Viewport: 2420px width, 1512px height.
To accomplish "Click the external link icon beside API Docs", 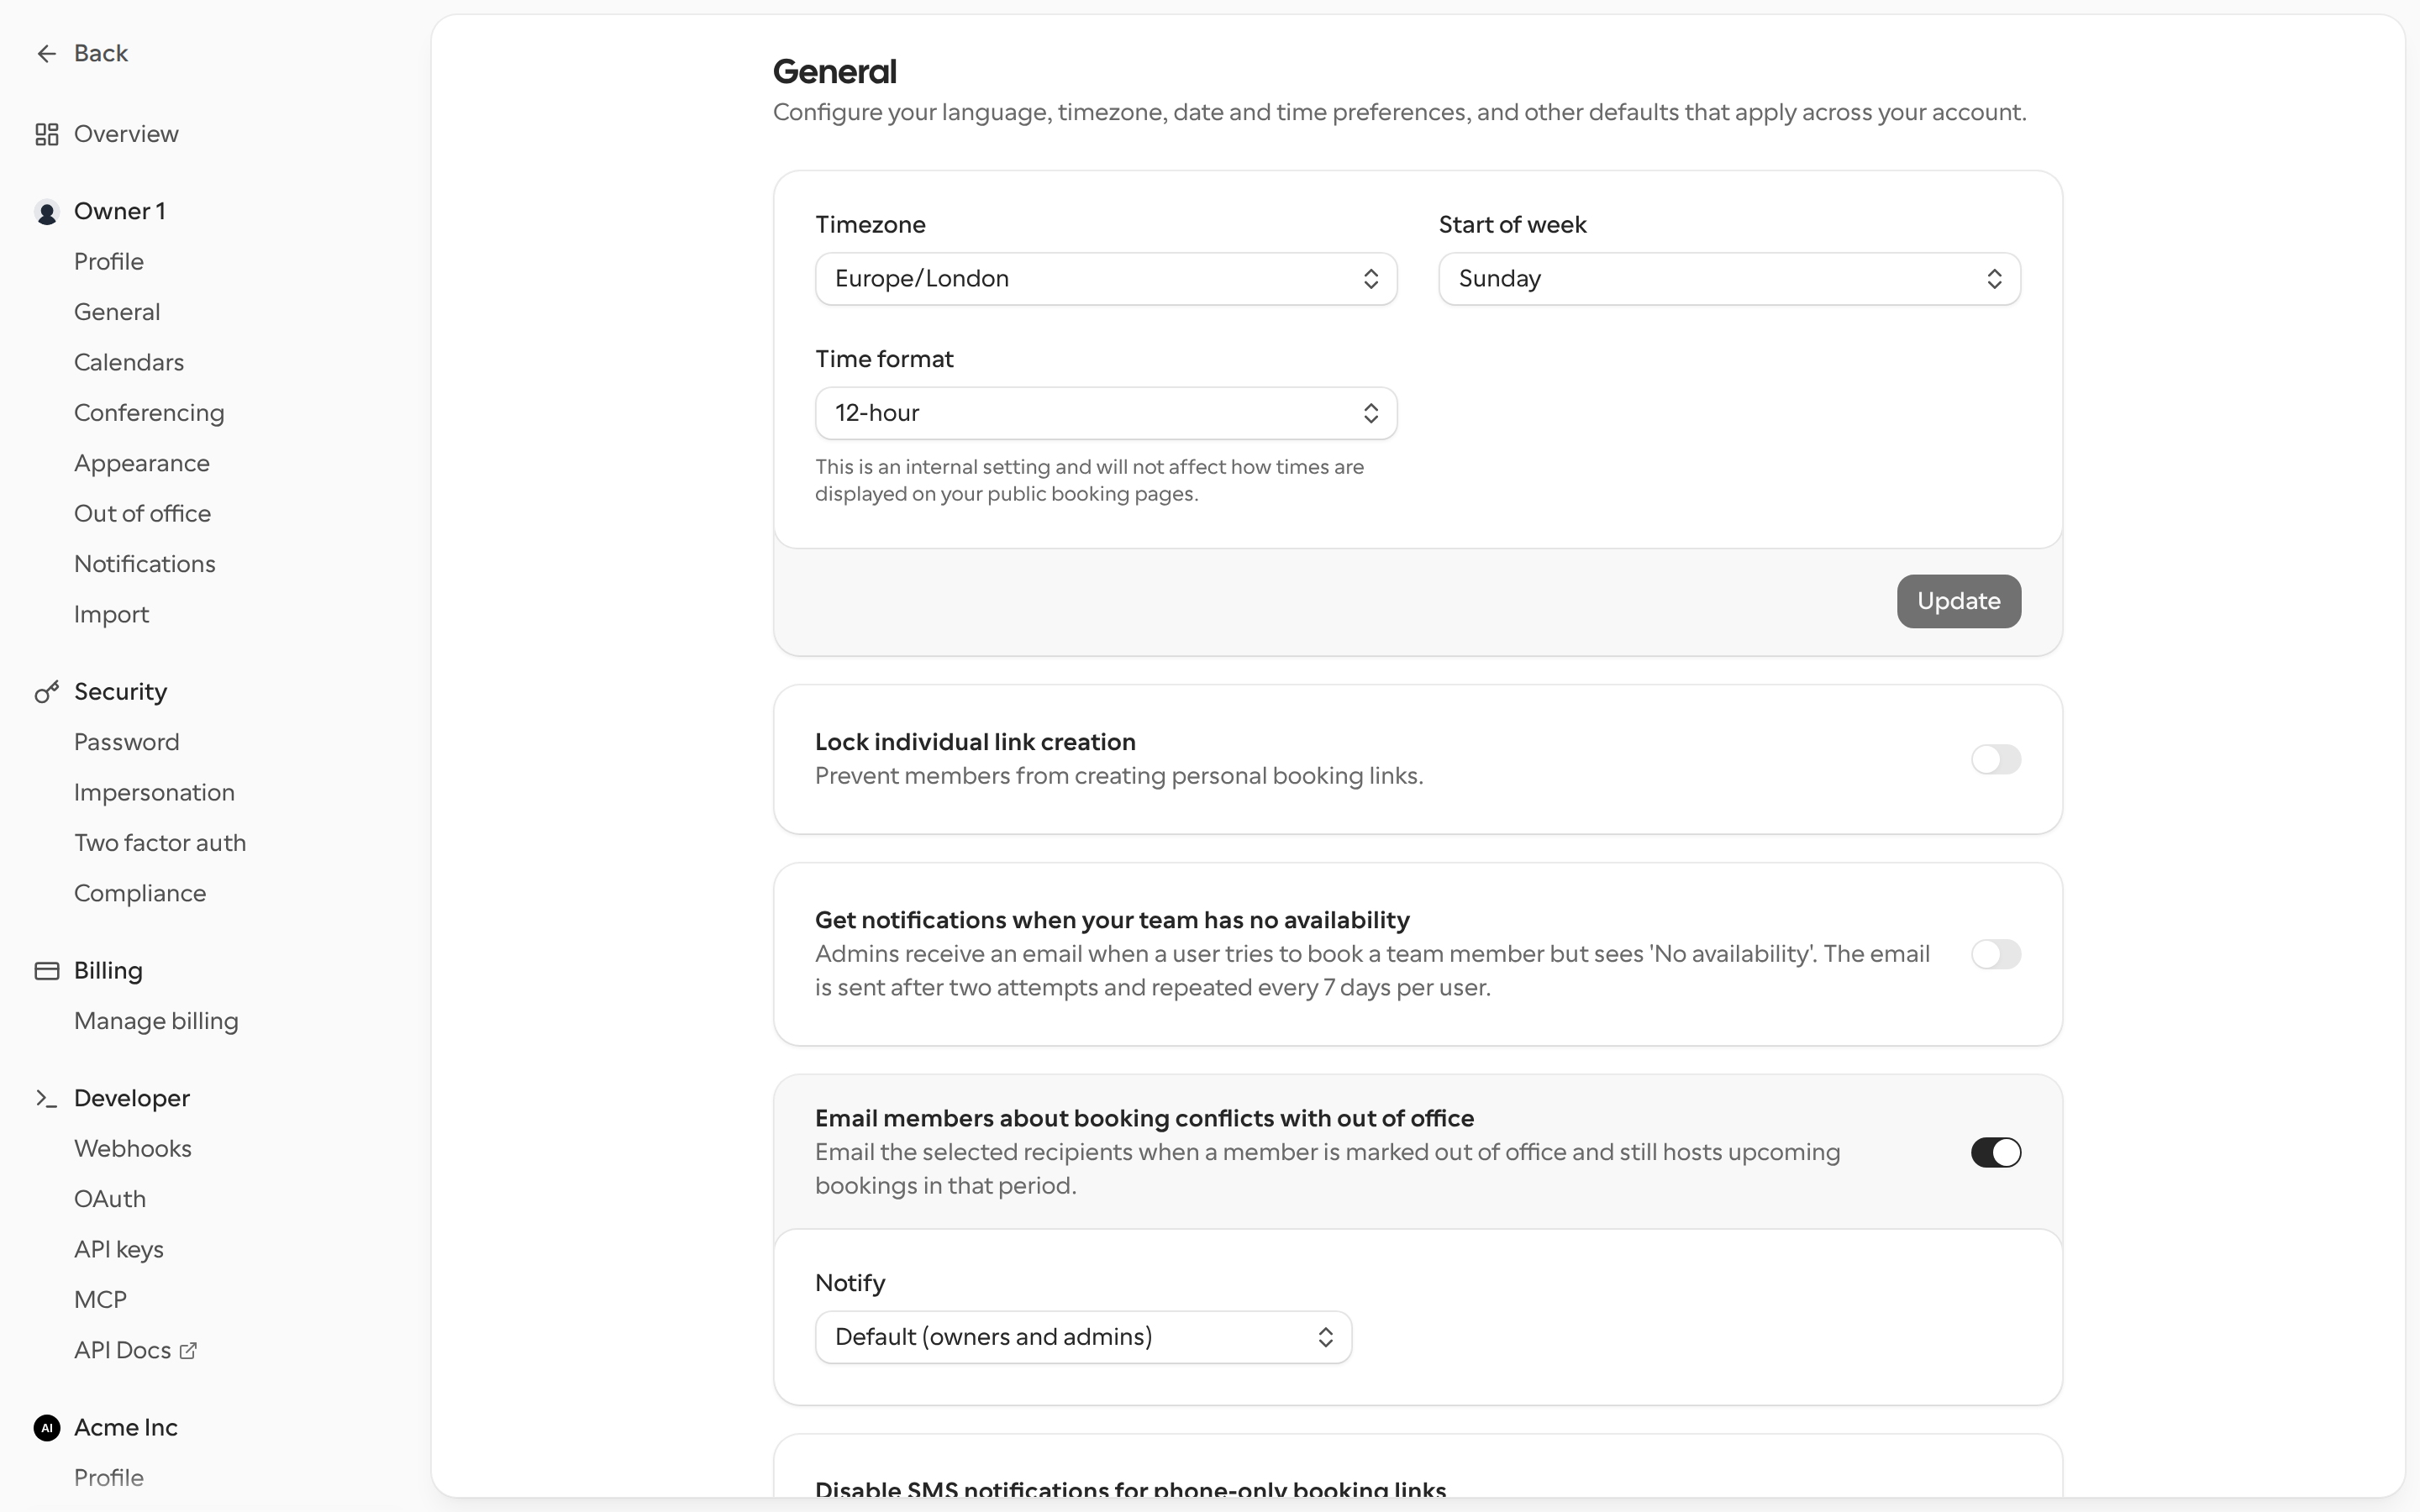I will [188, 1351].
